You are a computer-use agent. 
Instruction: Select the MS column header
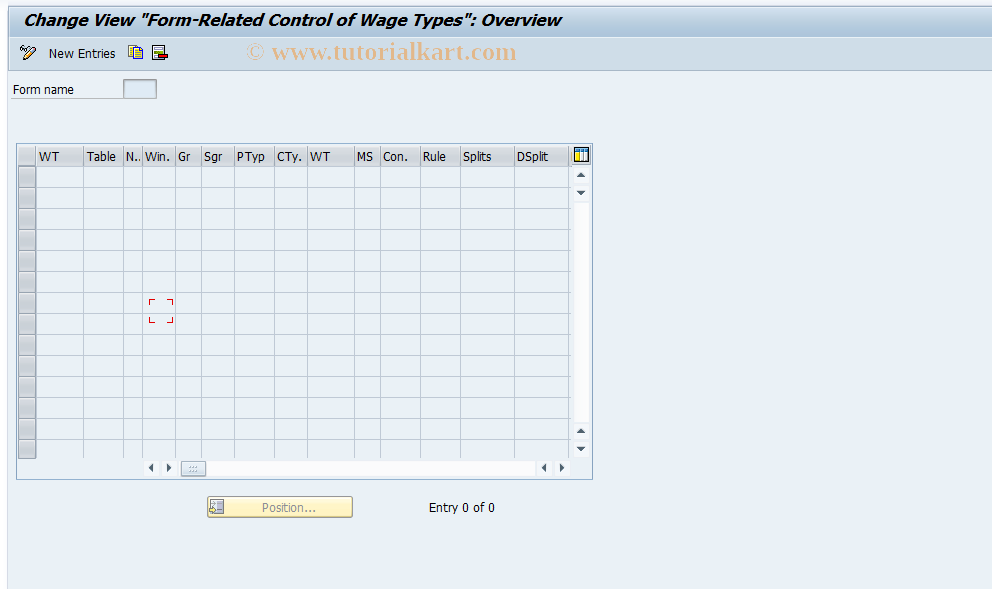pyautogui.click(x=368, y=156)
